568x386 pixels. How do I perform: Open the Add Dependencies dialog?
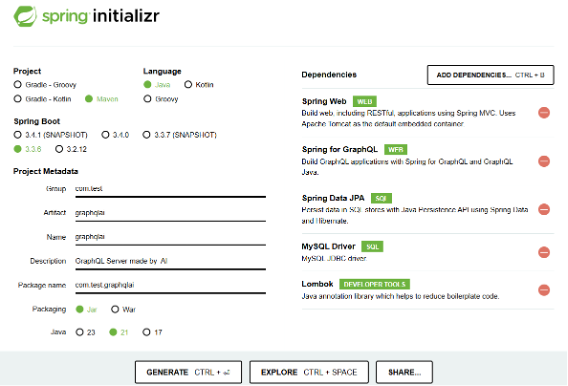[x=490, y=75]
